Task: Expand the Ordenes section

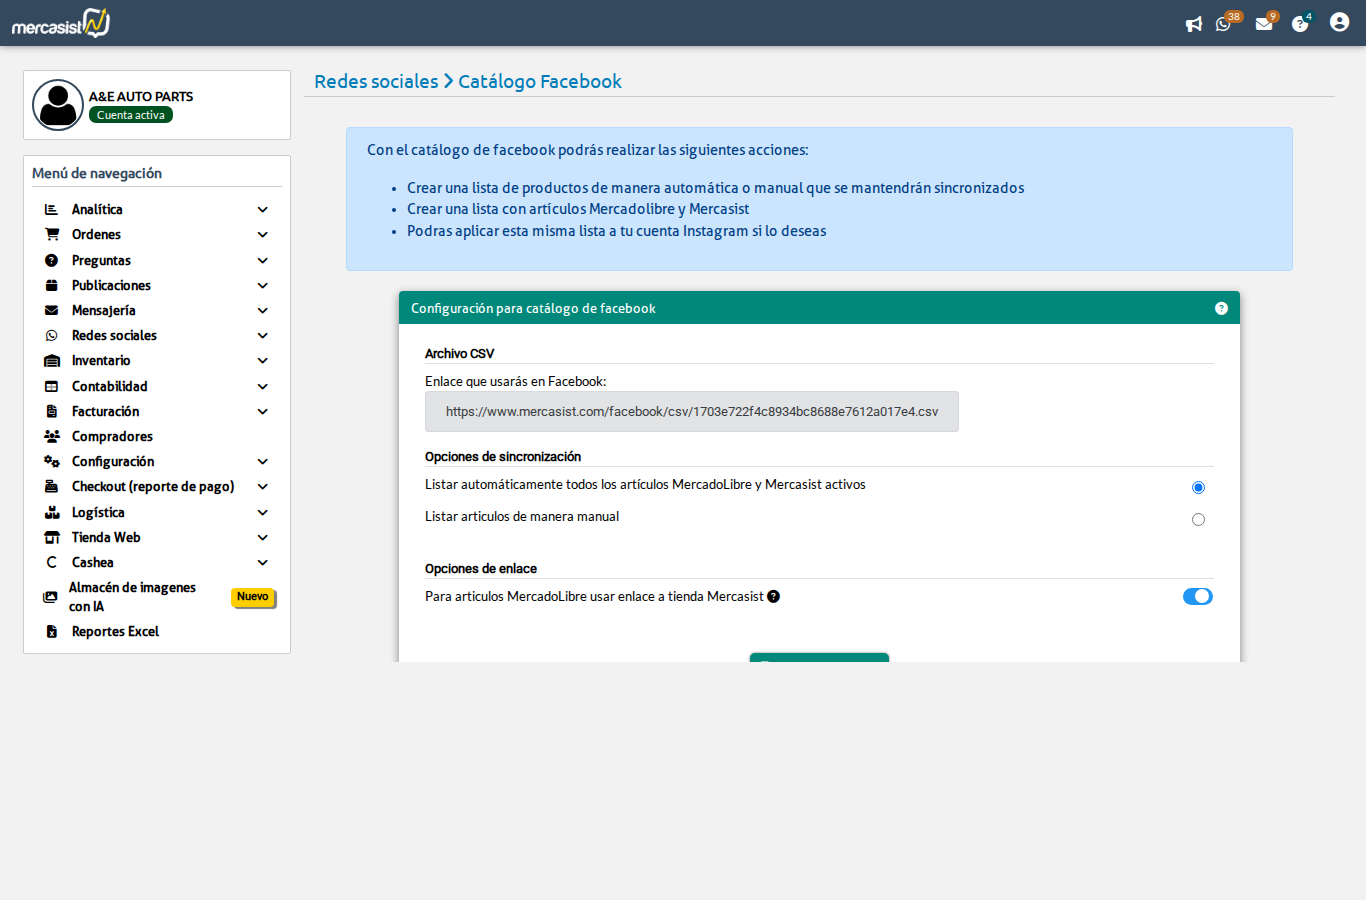Action: tap(96, 234)
